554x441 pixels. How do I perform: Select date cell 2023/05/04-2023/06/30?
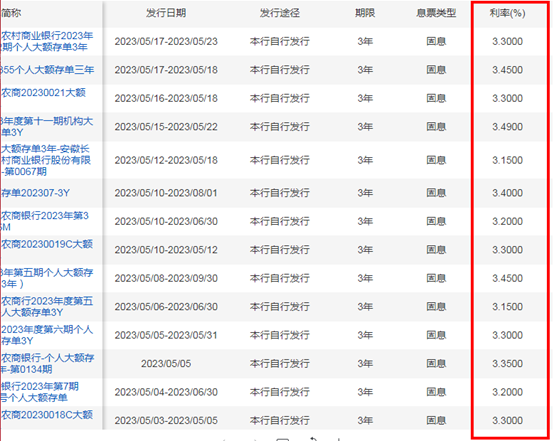click(x=166, y=392)
